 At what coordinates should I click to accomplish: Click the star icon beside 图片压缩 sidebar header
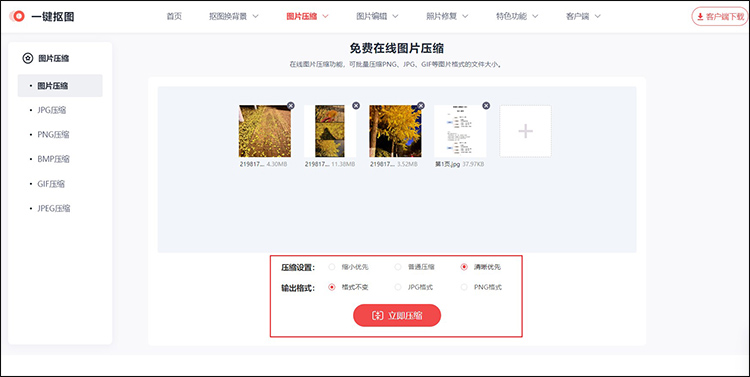(28, 58)
